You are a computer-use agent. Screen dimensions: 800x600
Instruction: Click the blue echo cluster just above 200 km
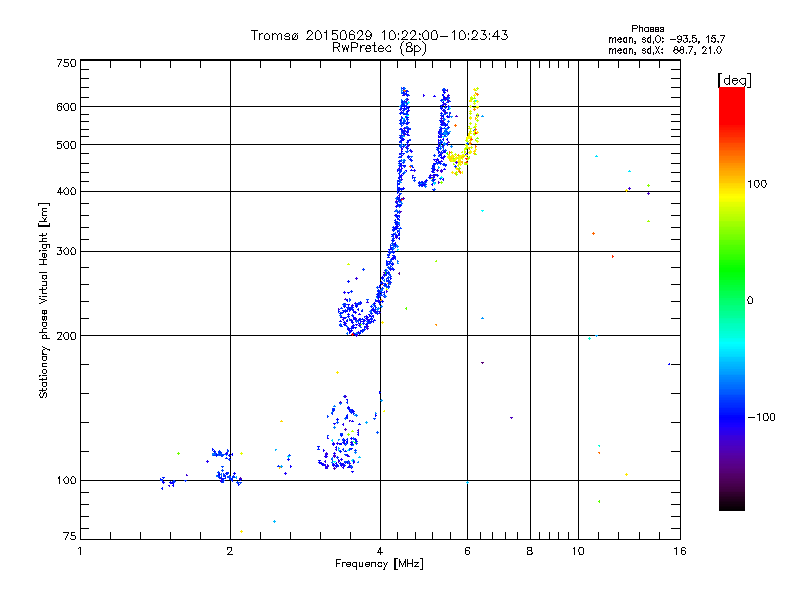click(x=356, y=315)
